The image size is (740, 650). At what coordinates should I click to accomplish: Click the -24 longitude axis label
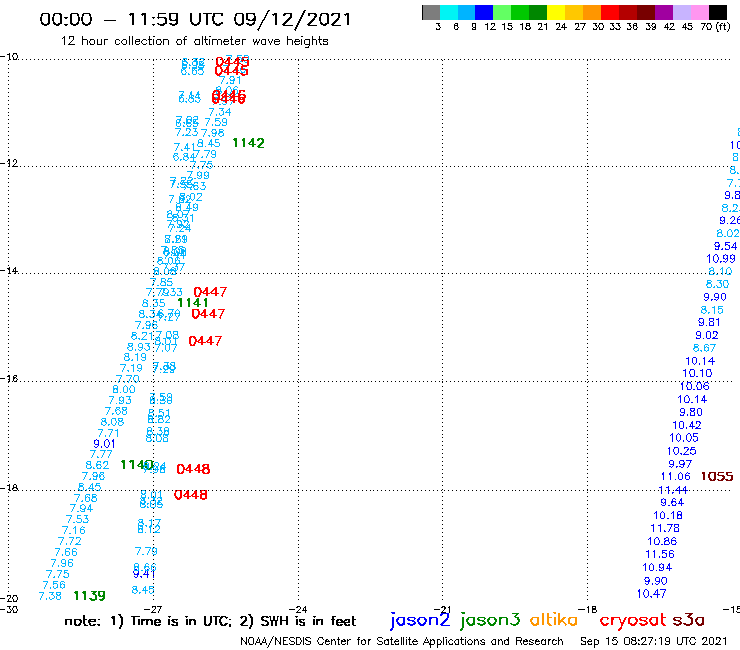(x=298, y=609)
